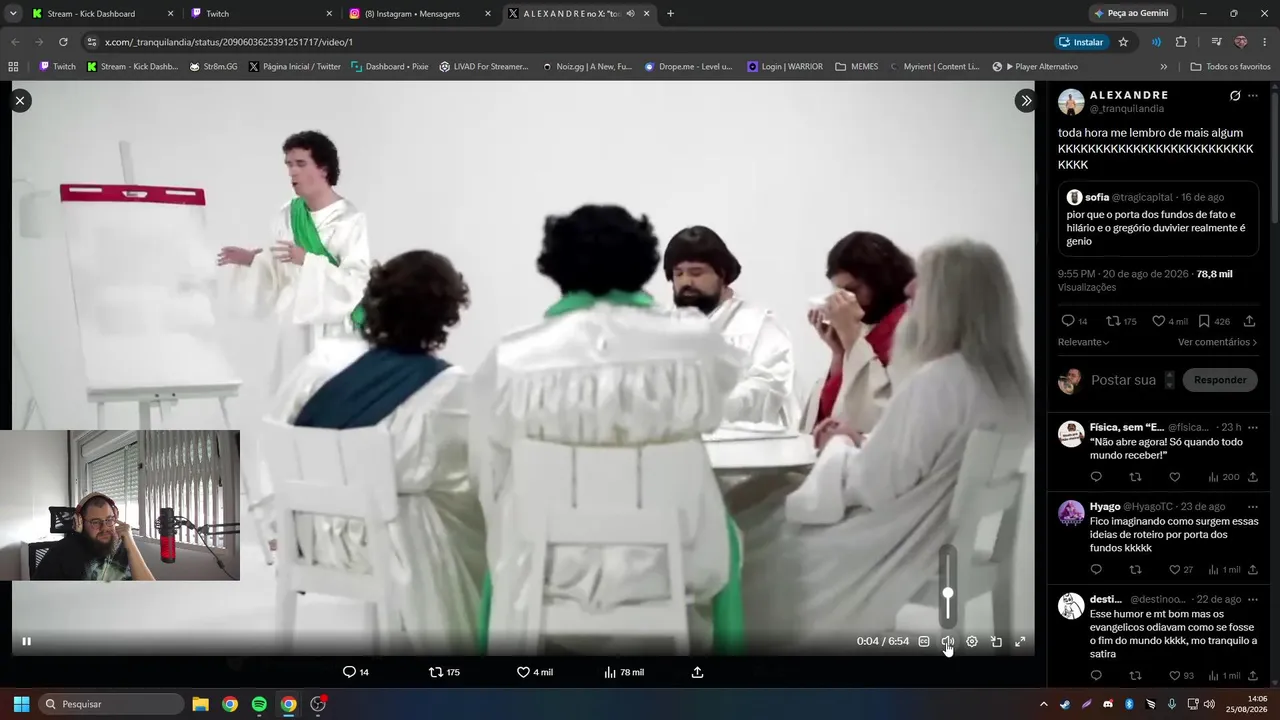Adjust the video volume slider handle
This screenshot has width=1280, height=720.
point(948,594)
